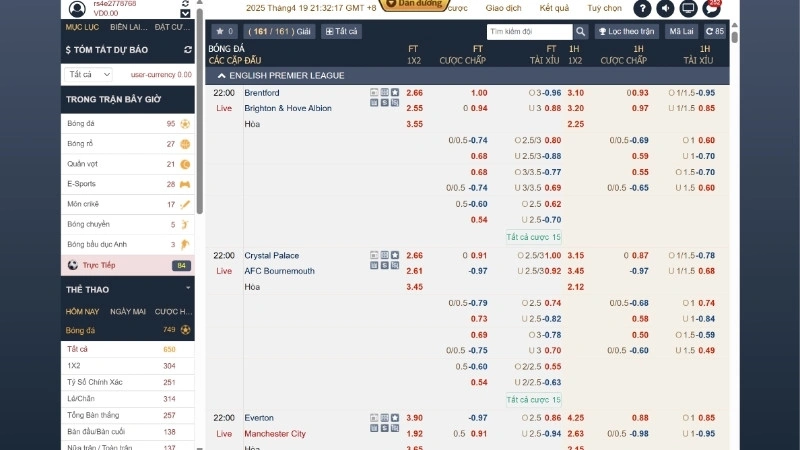Select Tổng Bàn thắng market

(128, 415)
